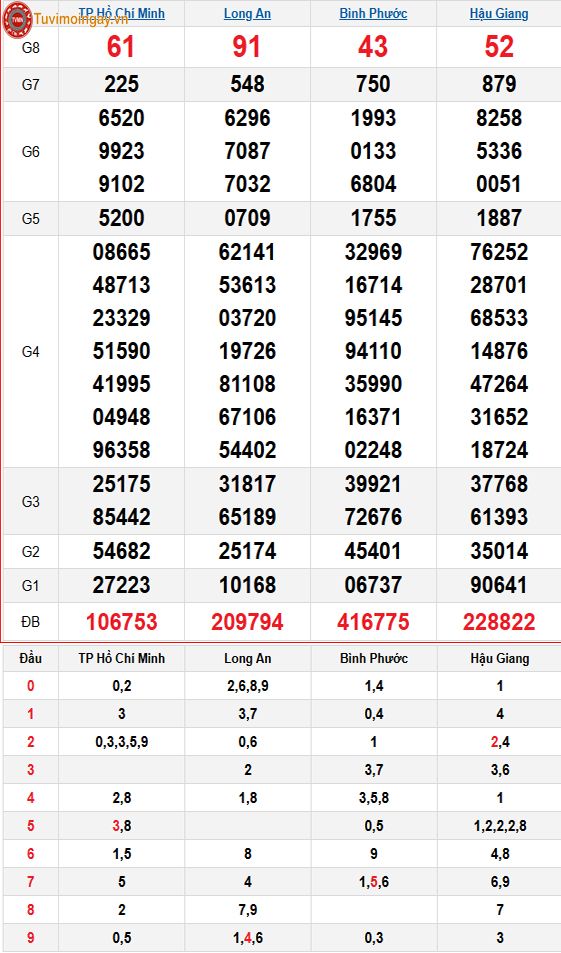
Task: Click the Tuvimoingay.vn watermark text
Action: [81, 19]
